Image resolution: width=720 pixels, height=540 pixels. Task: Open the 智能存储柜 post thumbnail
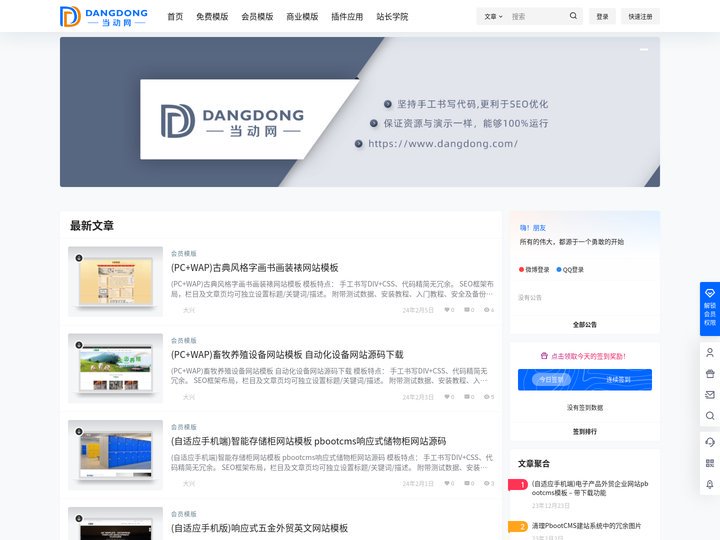tap(115, 455)
